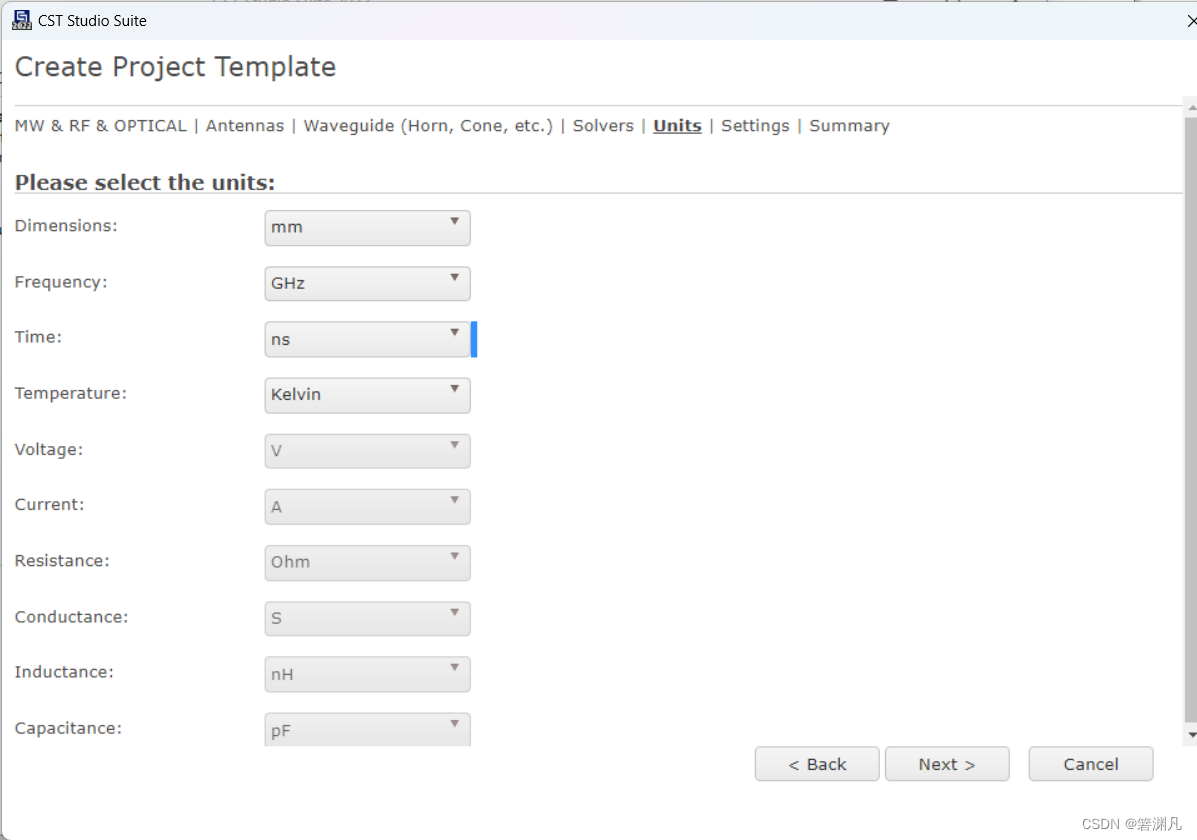Go to Waveguide (Horn, Cone, etc.) step

tap(428, 126)
